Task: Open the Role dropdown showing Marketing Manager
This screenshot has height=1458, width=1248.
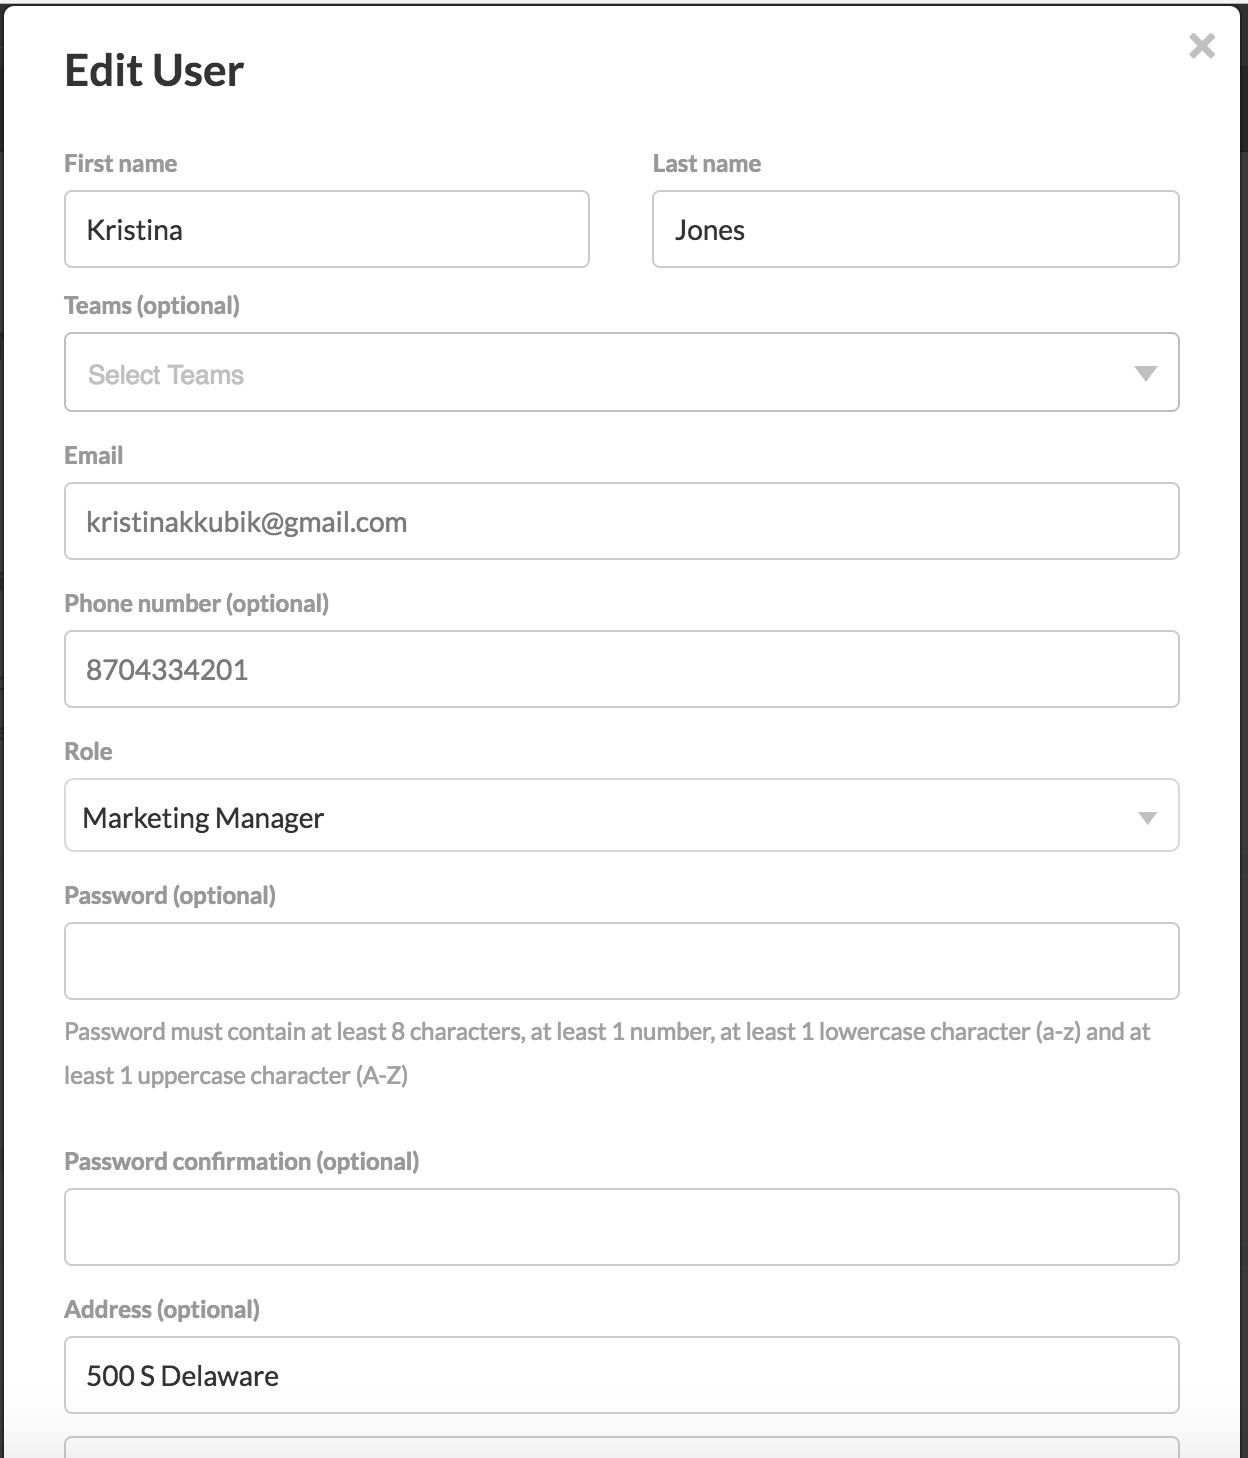Action: click(622, 816)
